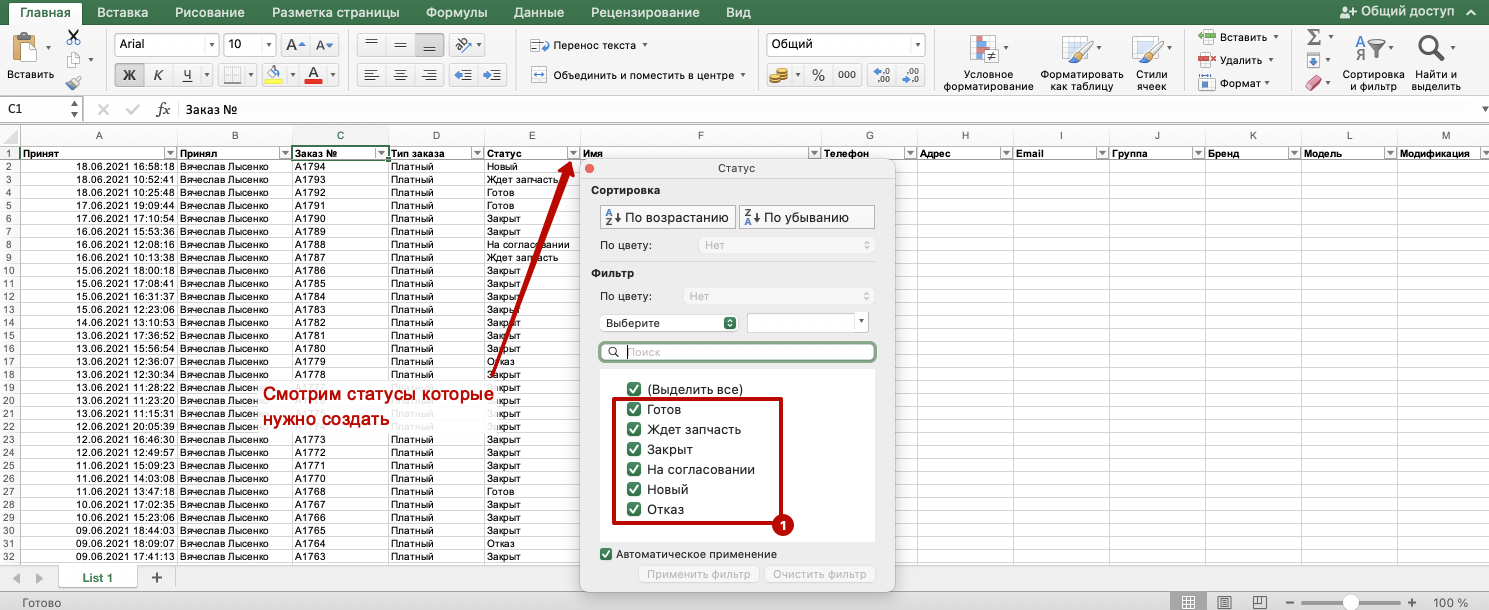Image resolution: width=1489 pixels, height=610 pixels.
Task: Select the List 1 sheet tab
Action: 98,577
